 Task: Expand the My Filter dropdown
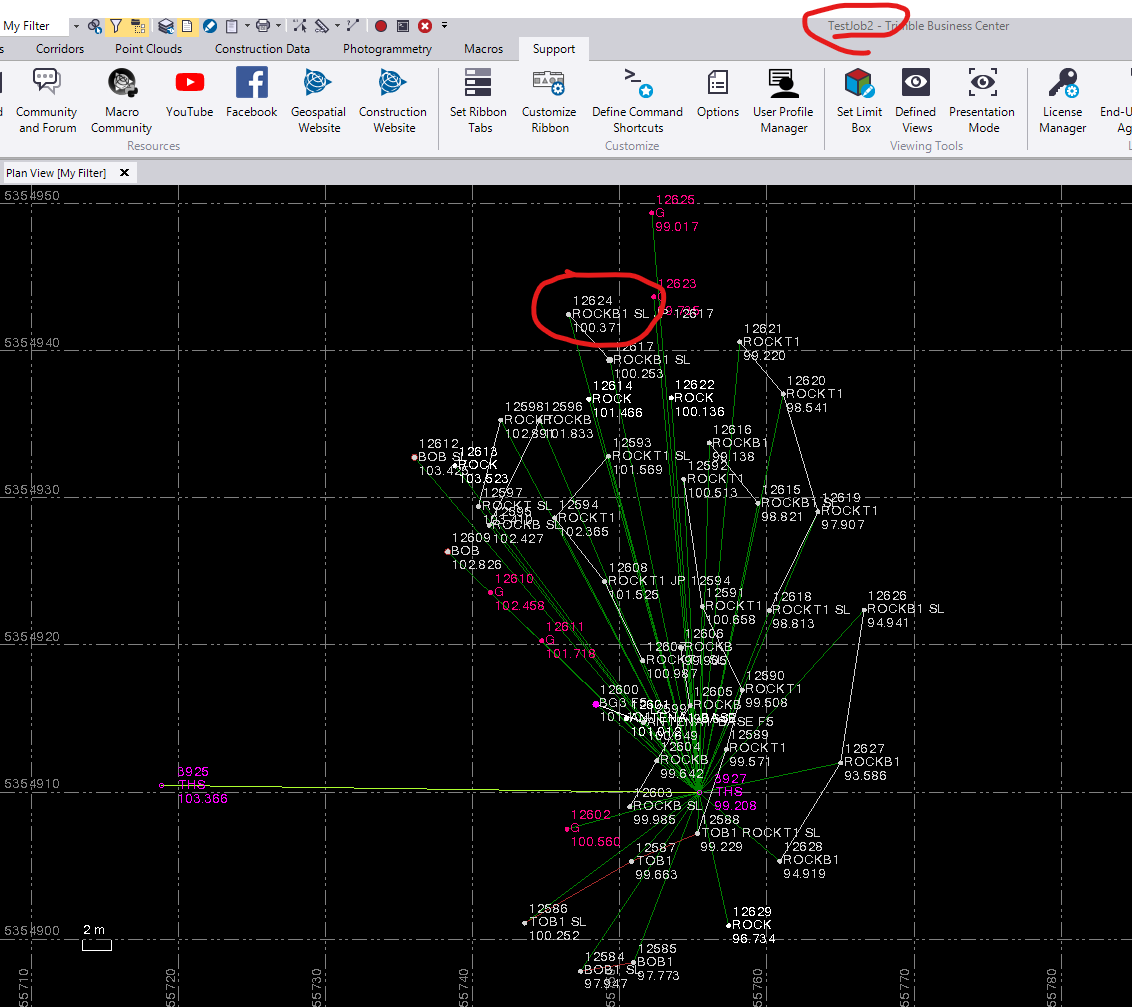click(x=76, y=26)
